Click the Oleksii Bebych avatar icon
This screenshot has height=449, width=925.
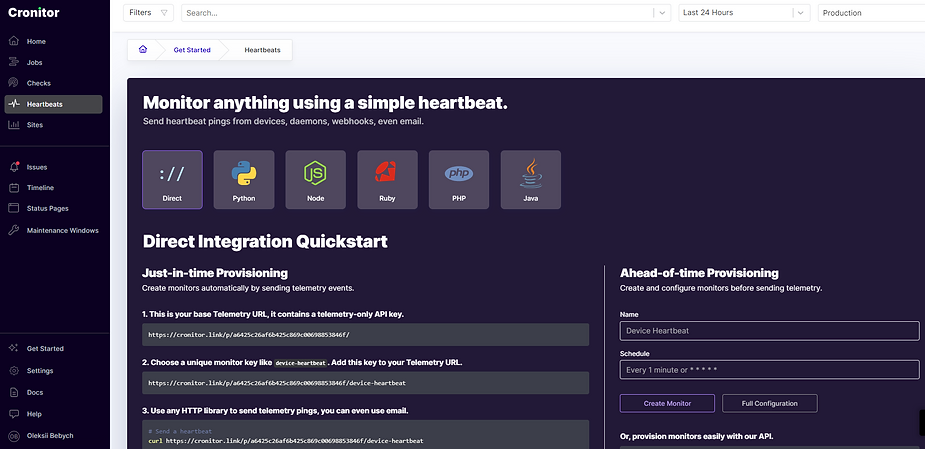(14, 435)
